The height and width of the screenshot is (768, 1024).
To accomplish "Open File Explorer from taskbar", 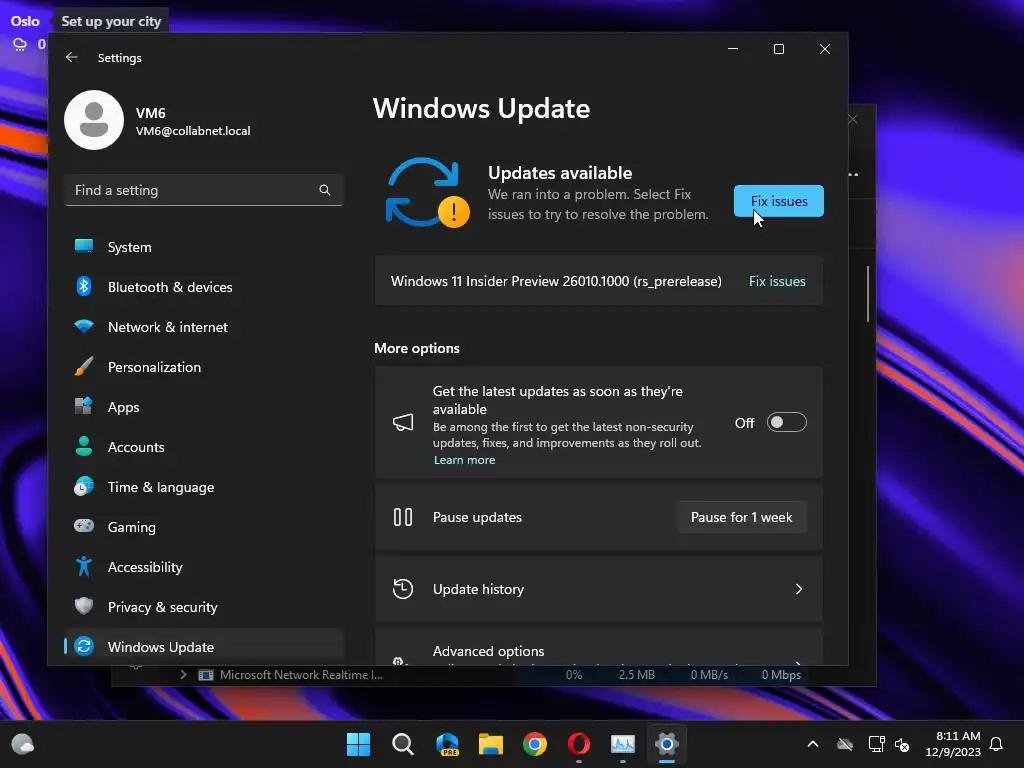I will [490, 744].
